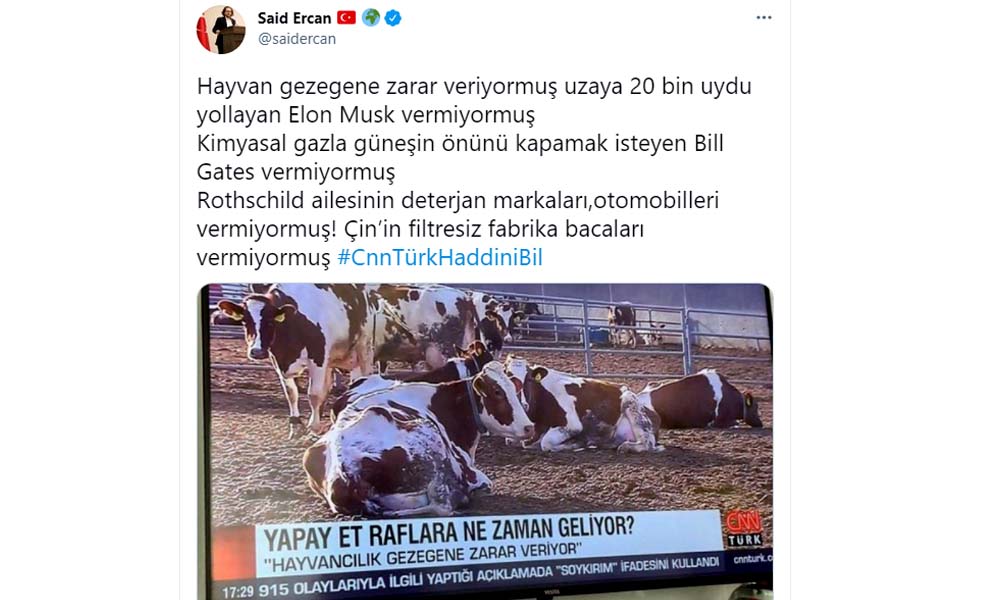Open the #CnnTürkHaddiniBil hashtag
1000x600 pixels.
tap(439, 258)
